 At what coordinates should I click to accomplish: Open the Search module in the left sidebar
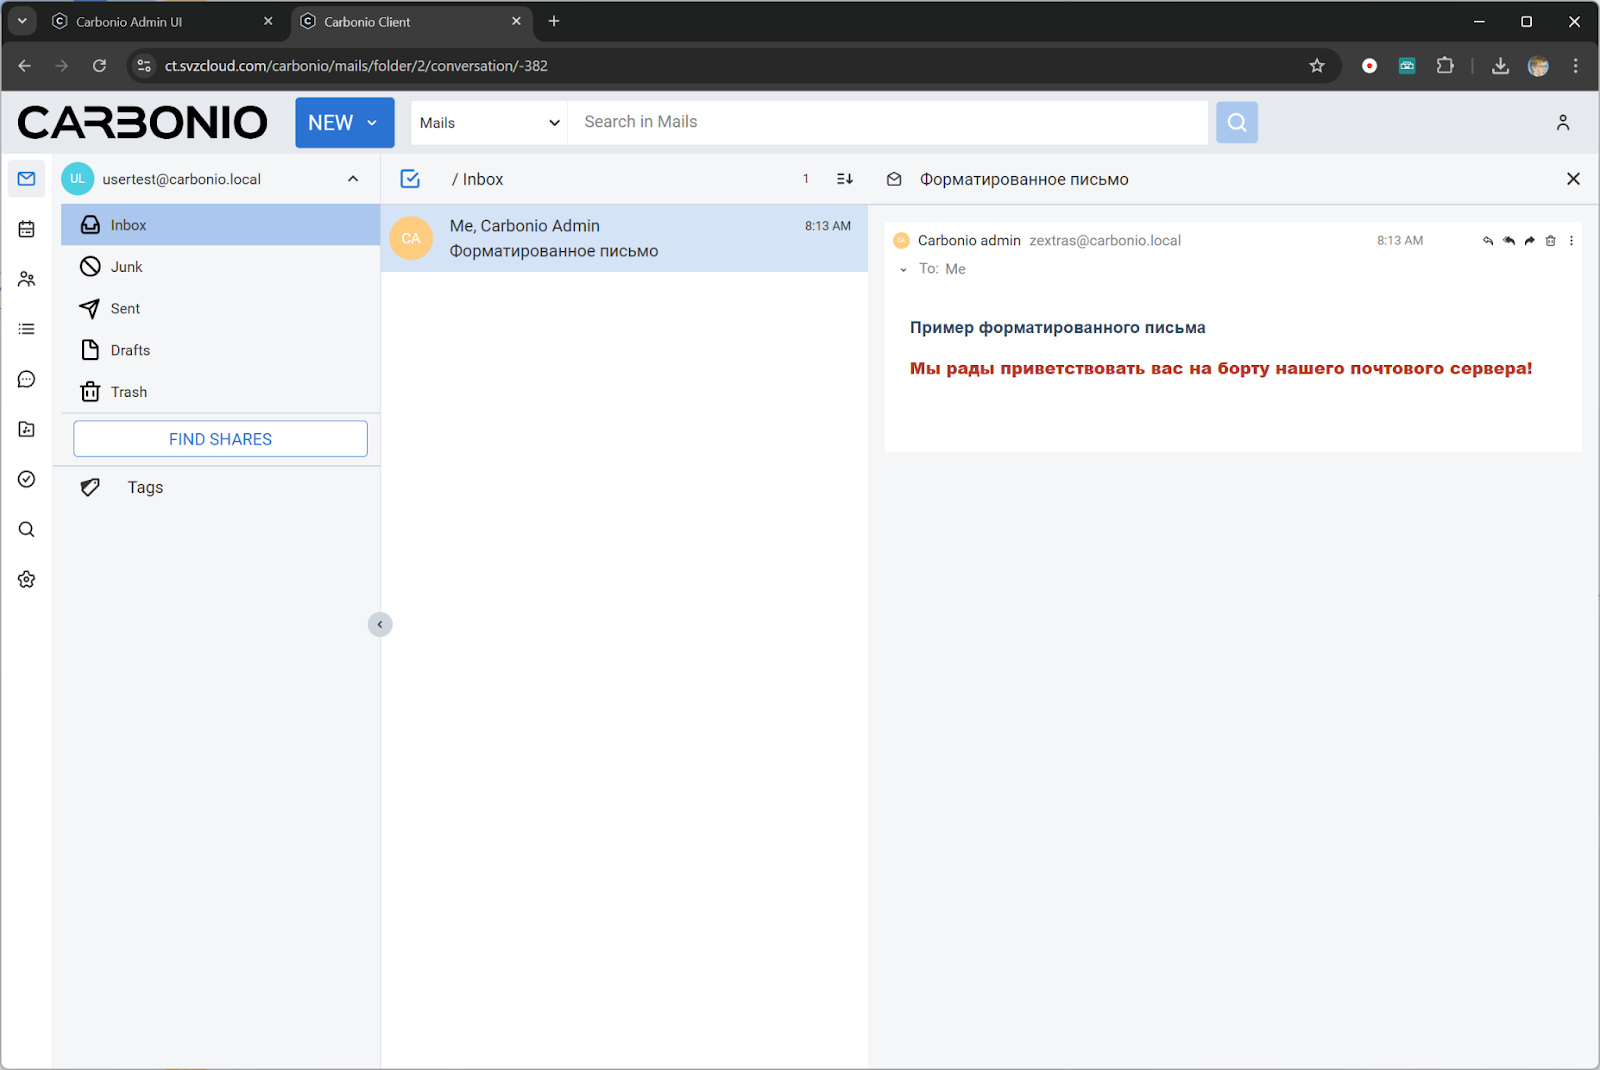27,529
